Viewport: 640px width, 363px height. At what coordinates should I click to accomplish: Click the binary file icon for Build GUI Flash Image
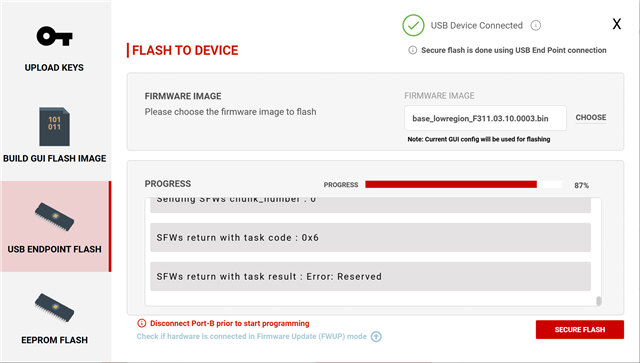point(54,127)
